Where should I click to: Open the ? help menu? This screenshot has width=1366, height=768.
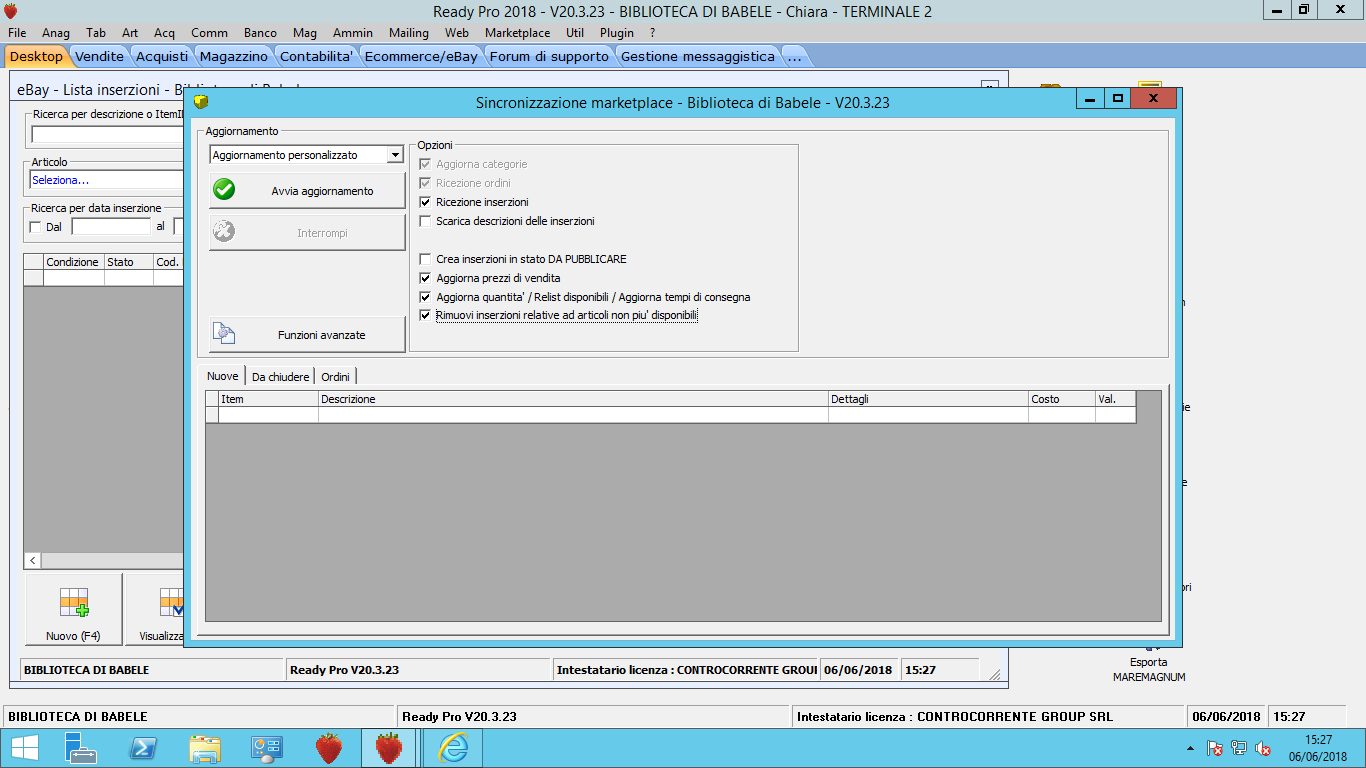(652, 33)
